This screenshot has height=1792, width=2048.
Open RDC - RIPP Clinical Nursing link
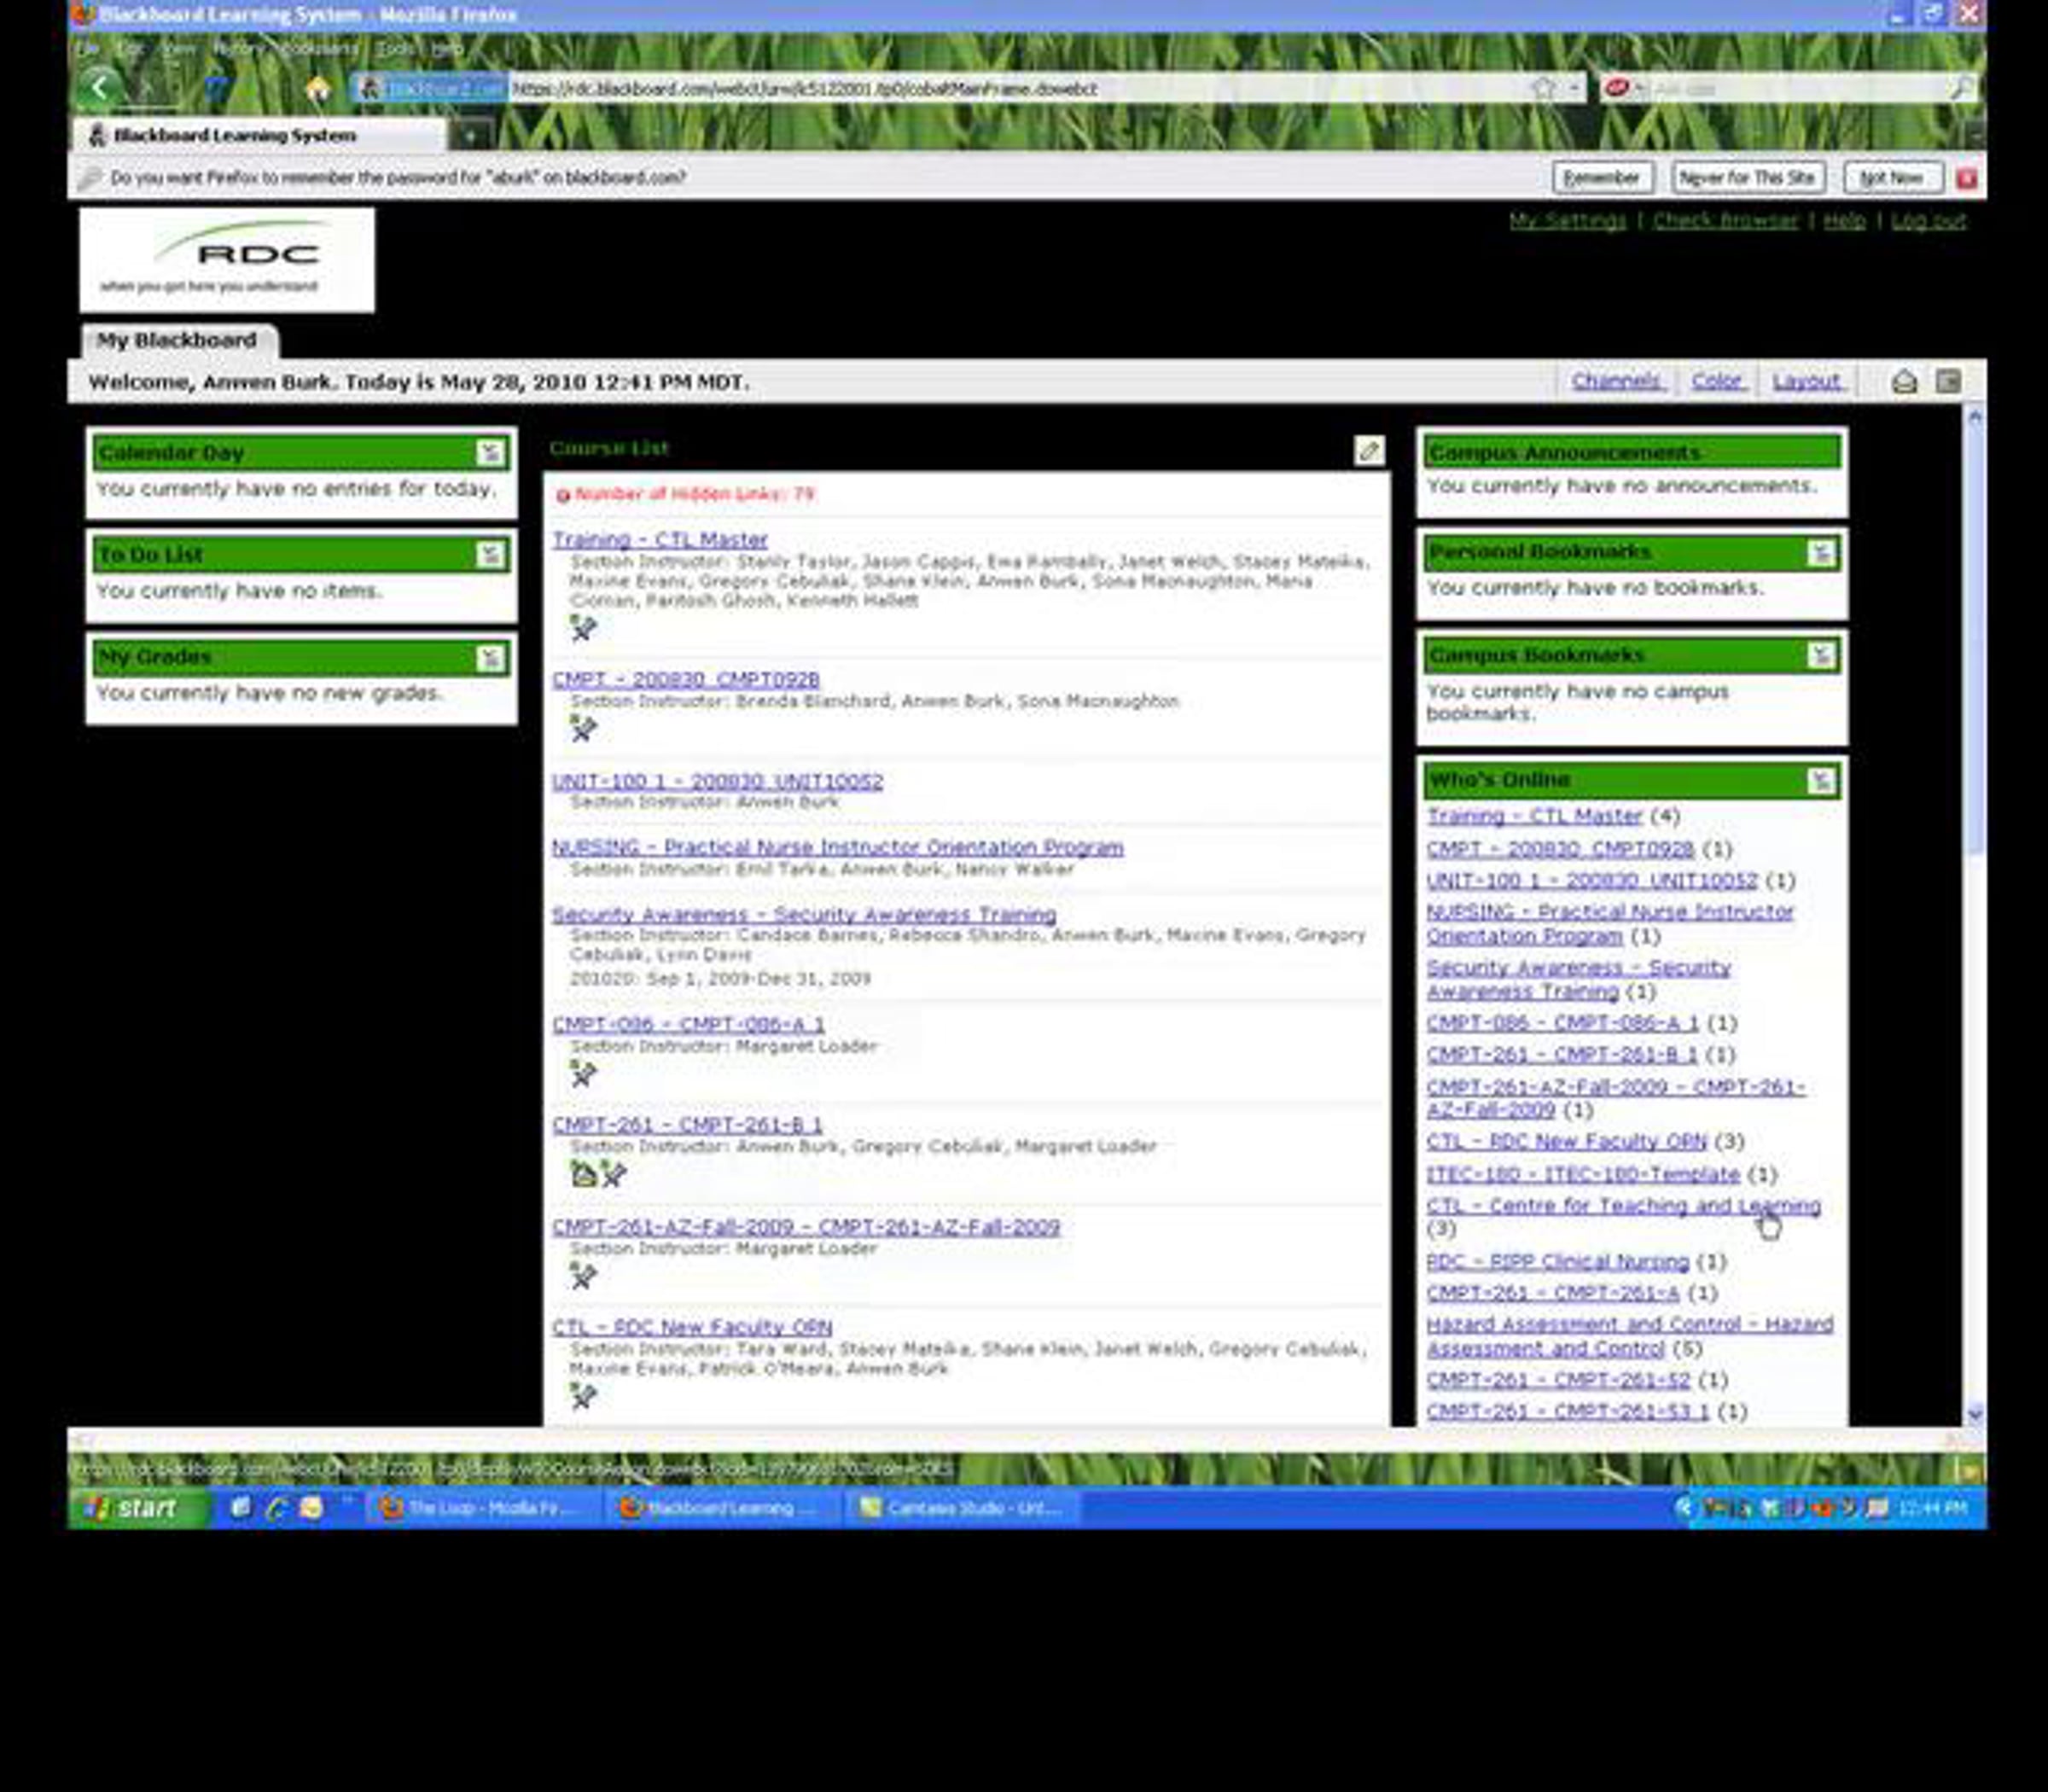point(1558,1262)
